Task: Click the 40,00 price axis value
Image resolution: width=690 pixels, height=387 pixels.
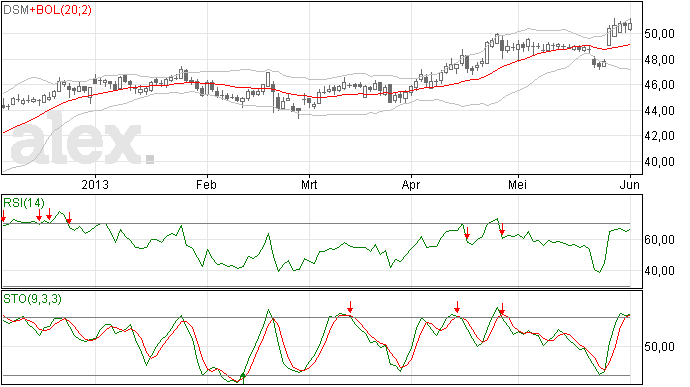Action: [659, 162]
